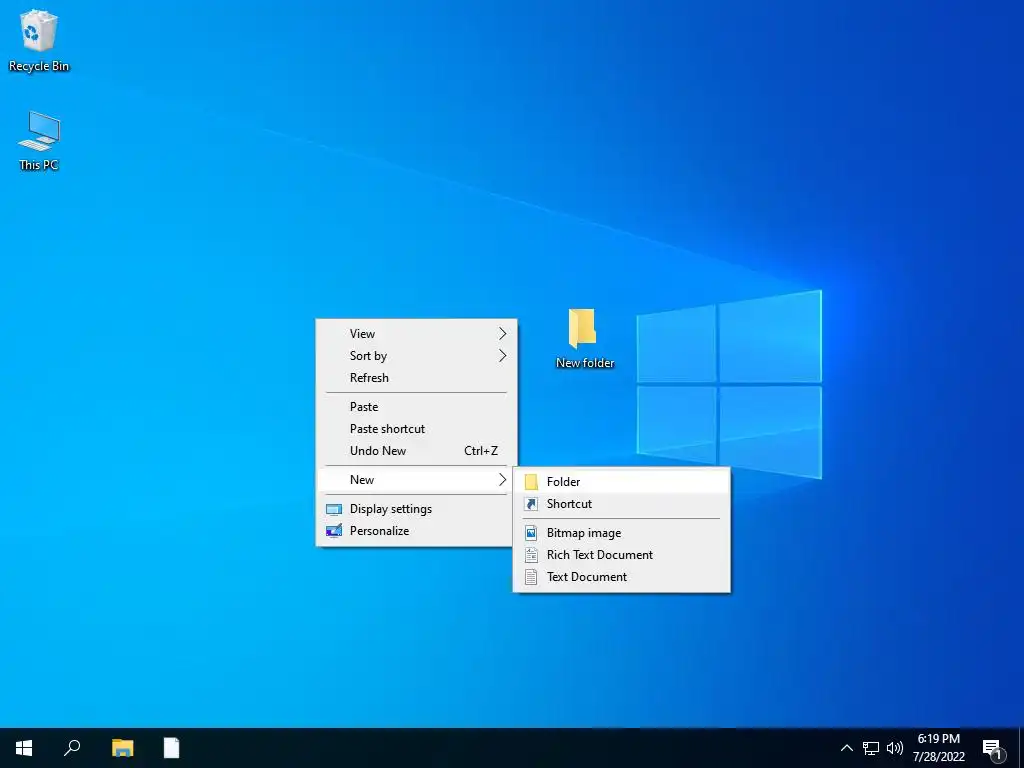Create a new Shortcut from the submenu
1024x768 pixels.
621,504
